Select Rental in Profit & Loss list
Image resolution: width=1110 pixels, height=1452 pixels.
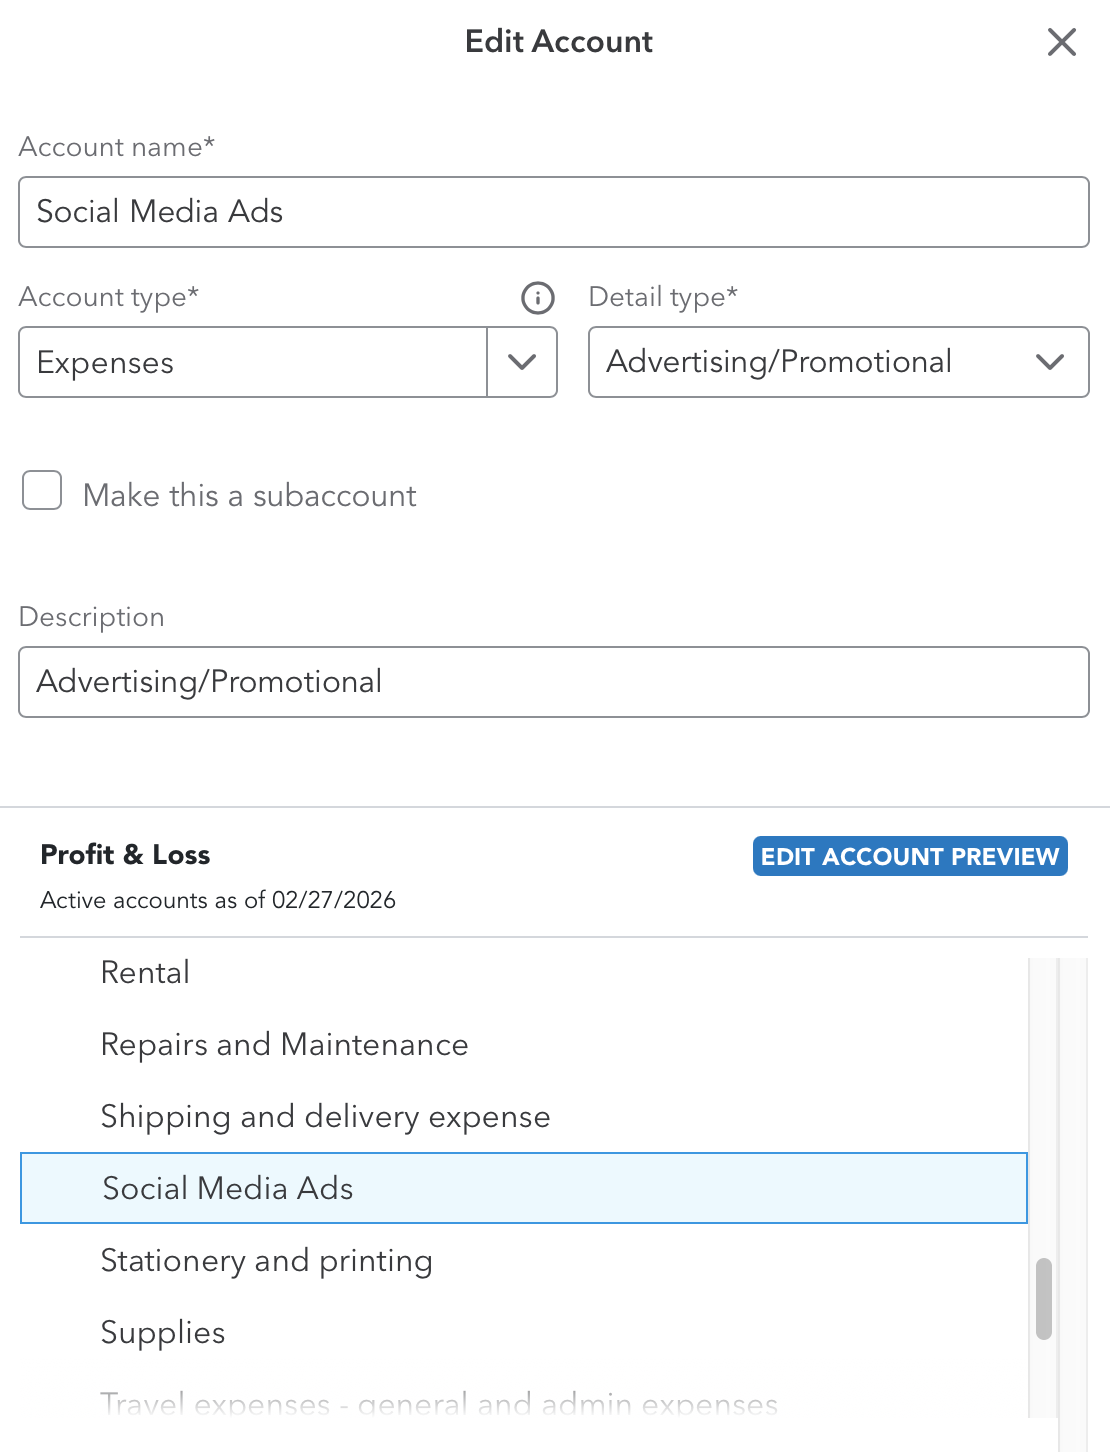146,973
